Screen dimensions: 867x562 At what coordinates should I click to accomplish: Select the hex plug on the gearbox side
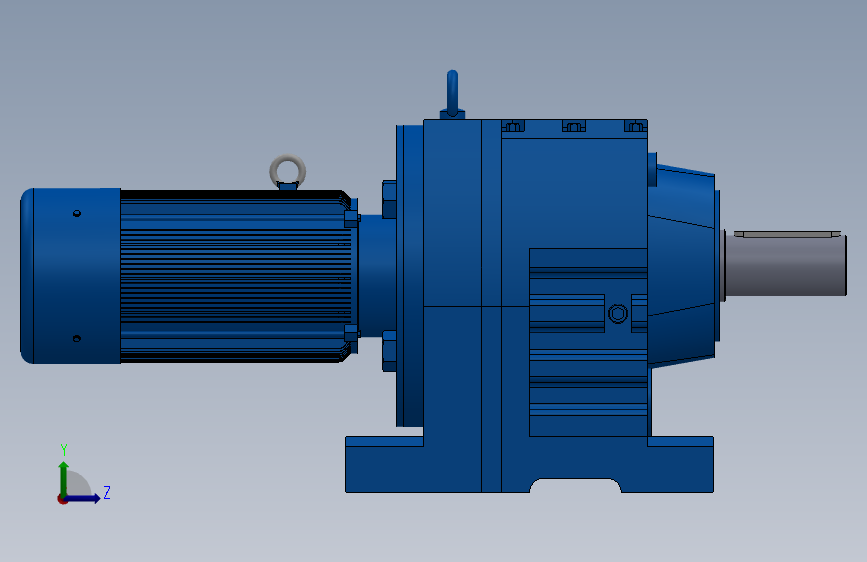click(x=618, y=314)
